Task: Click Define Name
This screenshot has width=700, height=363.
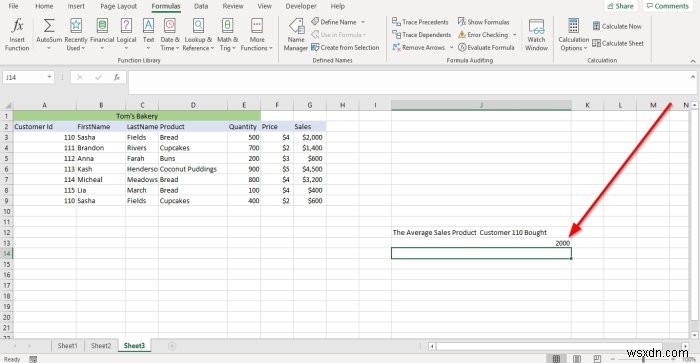Action: tap(334, 22)
